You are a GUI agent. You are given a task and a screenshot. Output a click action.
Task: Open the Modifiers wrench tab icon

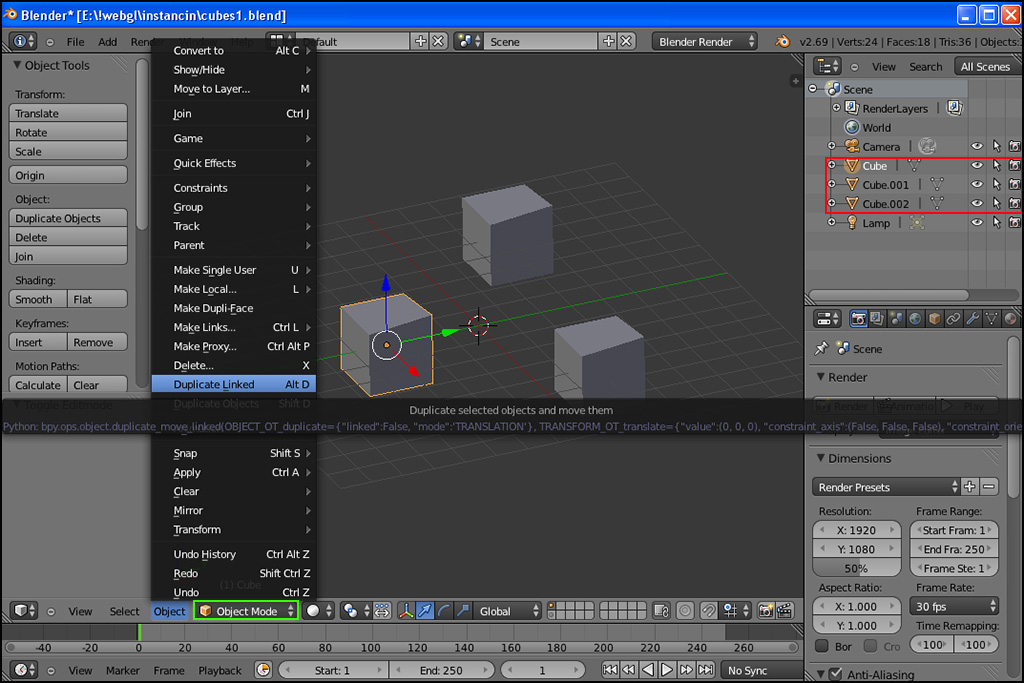coord(972,319)
